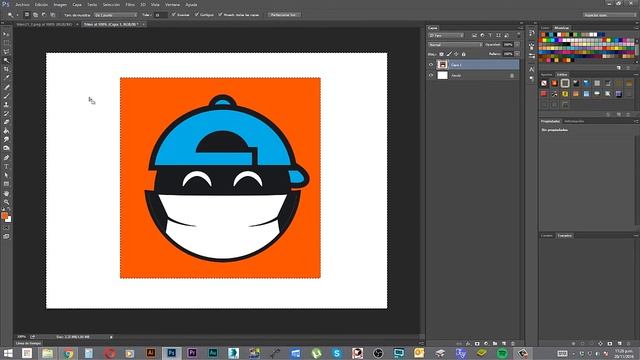Filter layers by type (T) icon

490,36
